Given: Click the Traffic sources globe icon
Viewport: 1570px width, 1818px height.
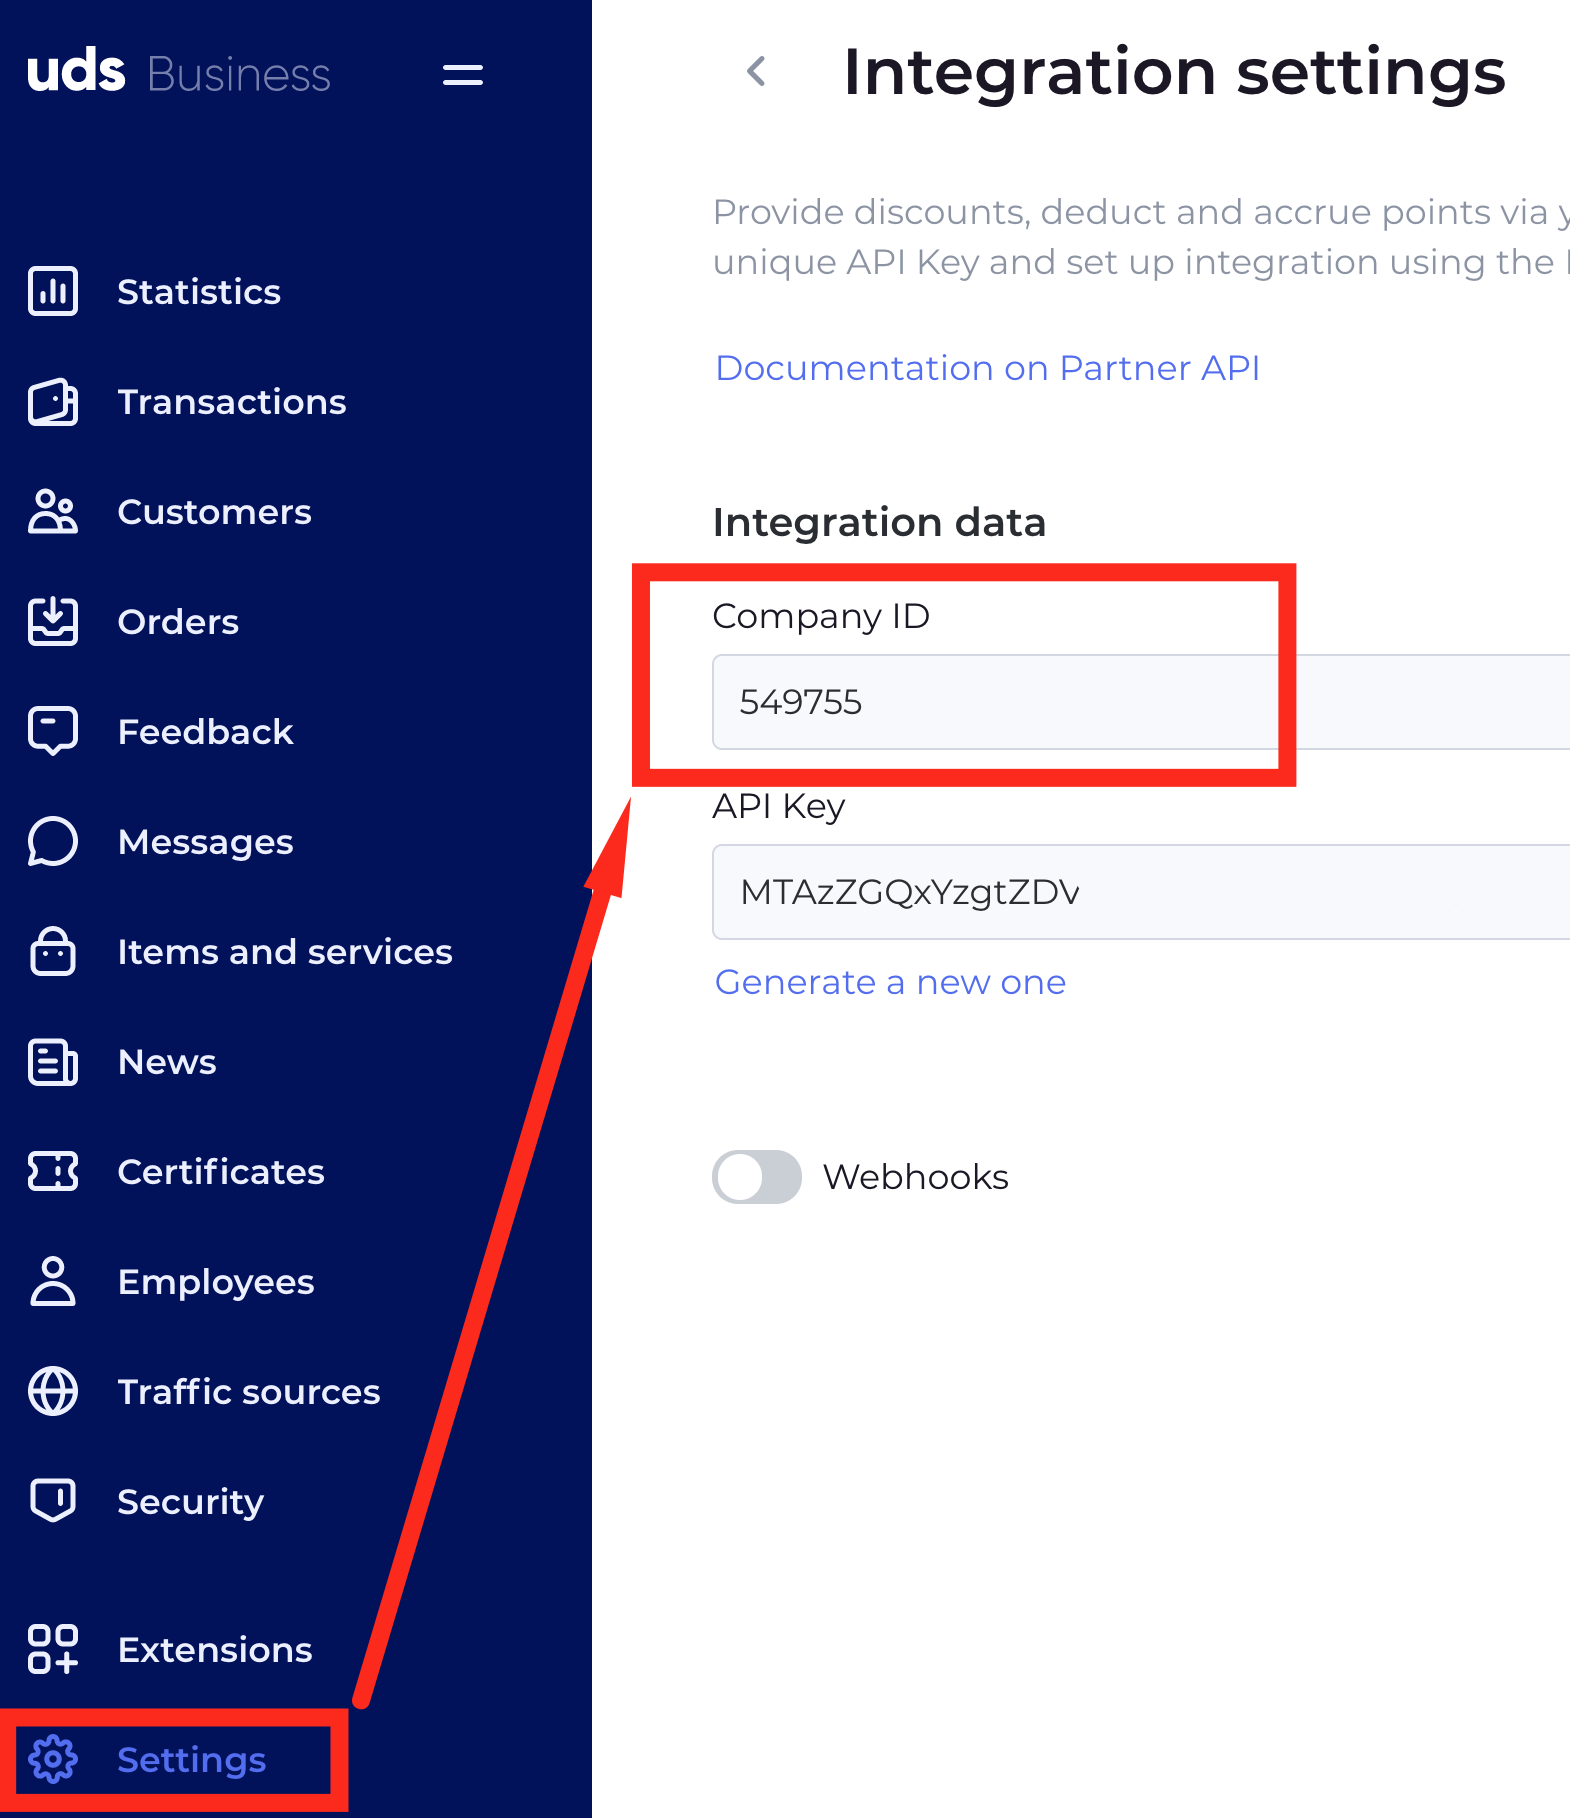Looking at the screenshot, I should pos(53,1391).
